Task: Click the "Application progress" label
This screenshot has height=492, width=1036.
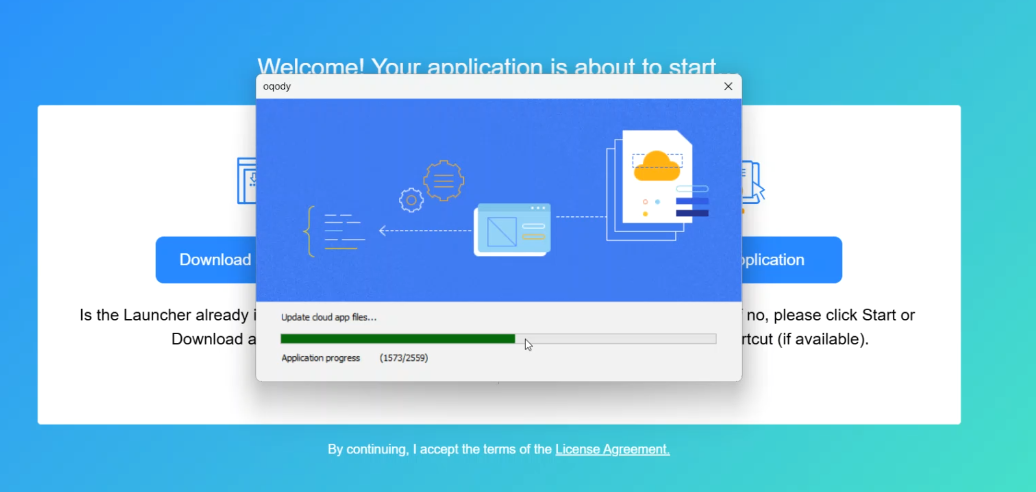Action: tap(320, 358)
